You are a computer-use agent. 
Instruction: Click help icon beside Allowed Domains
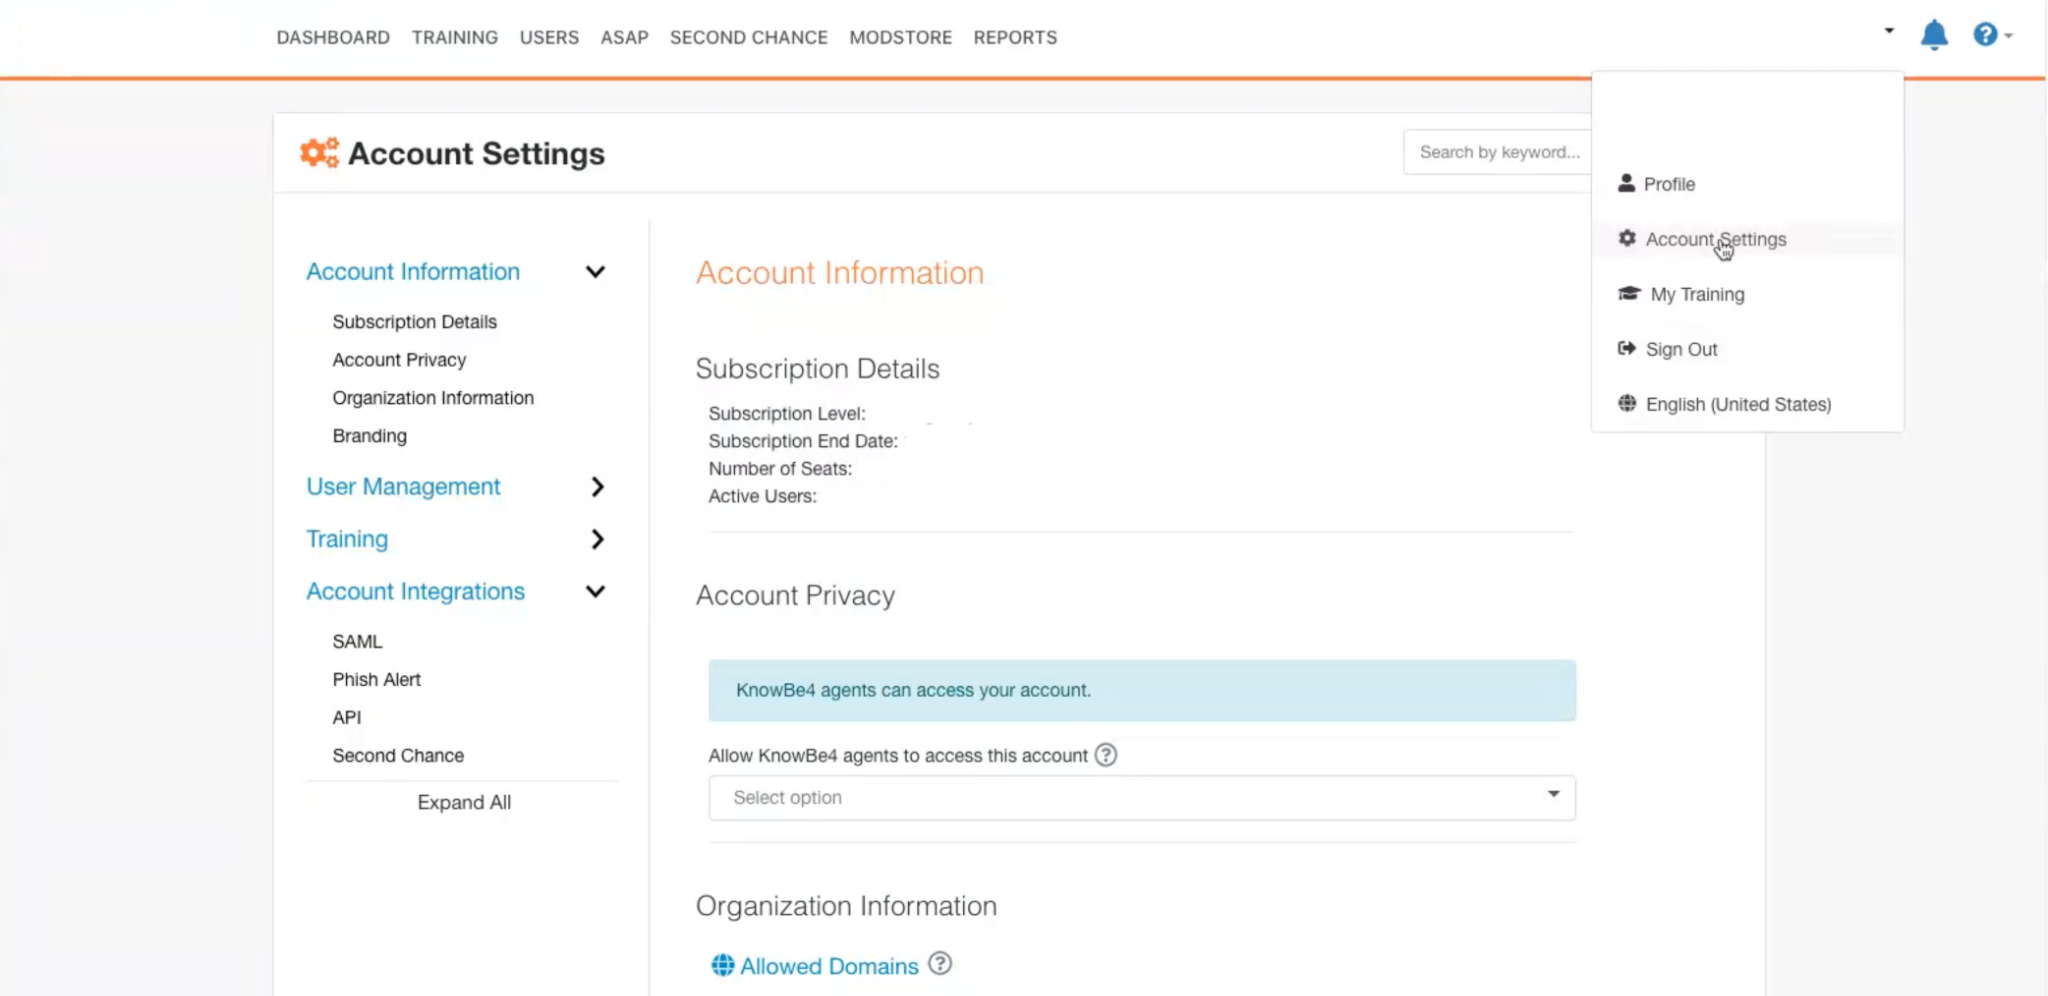940,963
